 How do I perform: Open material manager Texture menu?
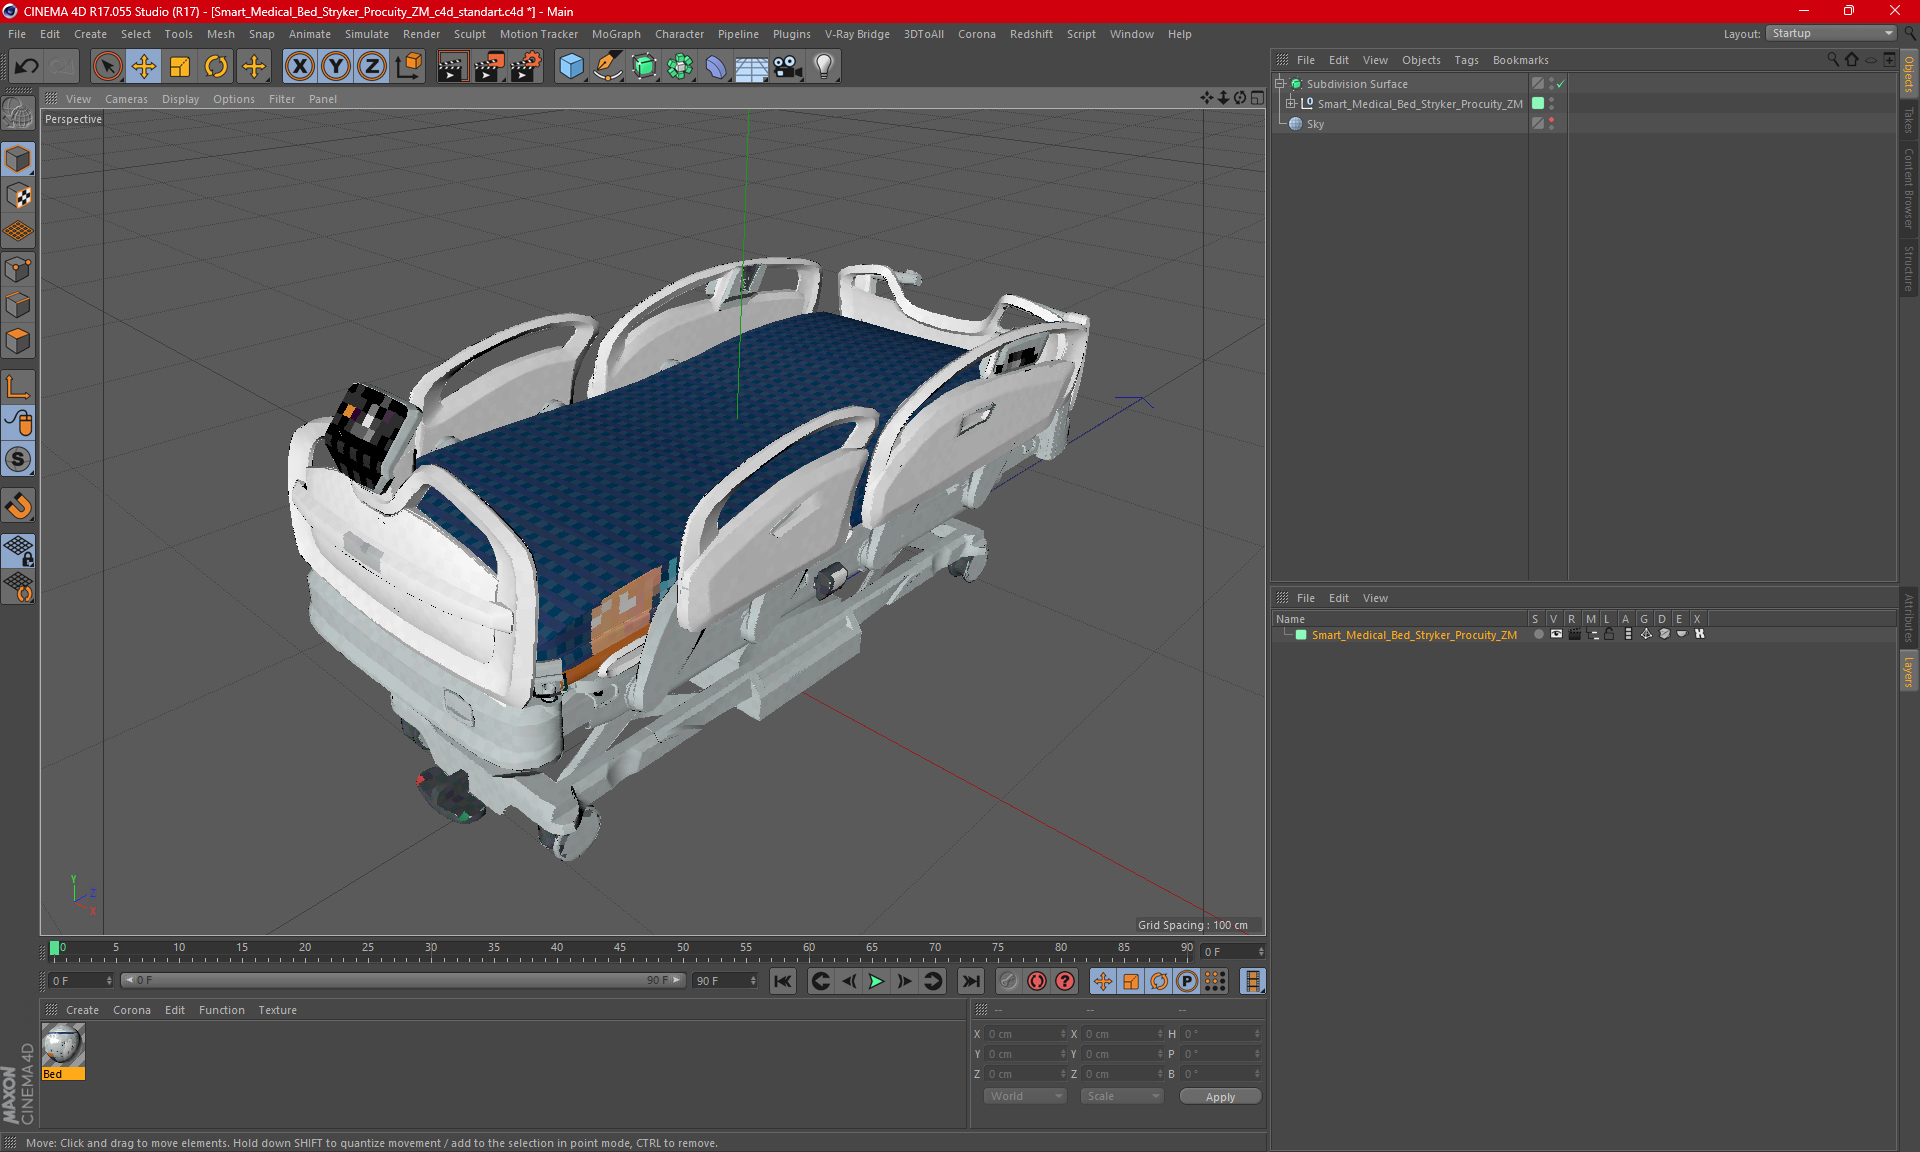click(x=277, y=1010)
